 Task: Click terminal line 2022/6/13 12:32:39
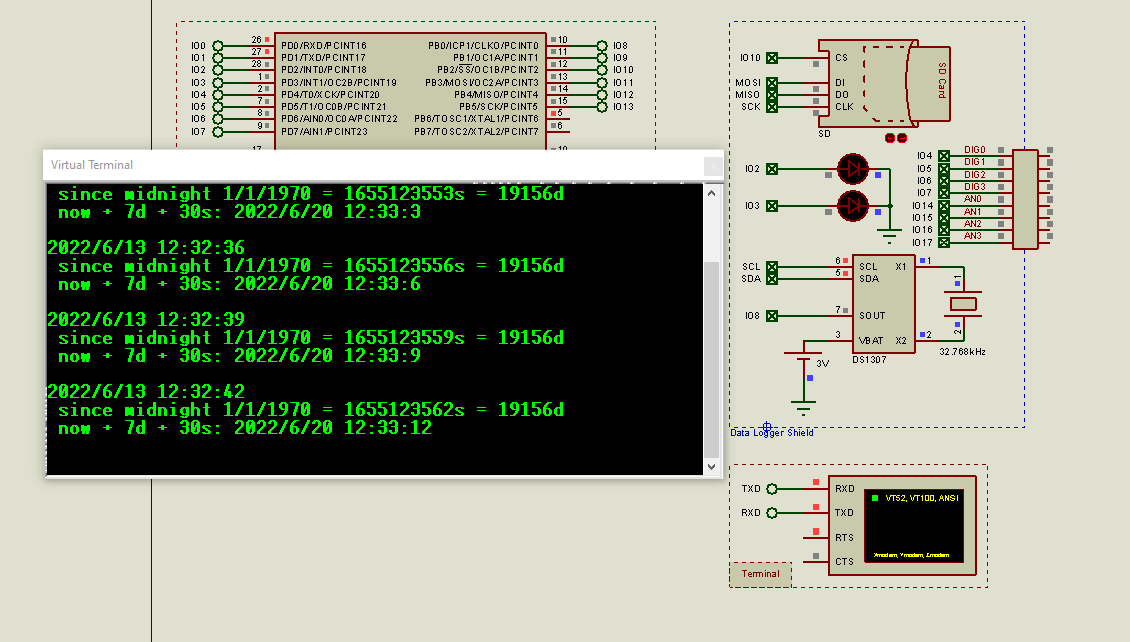pos(146,320)
